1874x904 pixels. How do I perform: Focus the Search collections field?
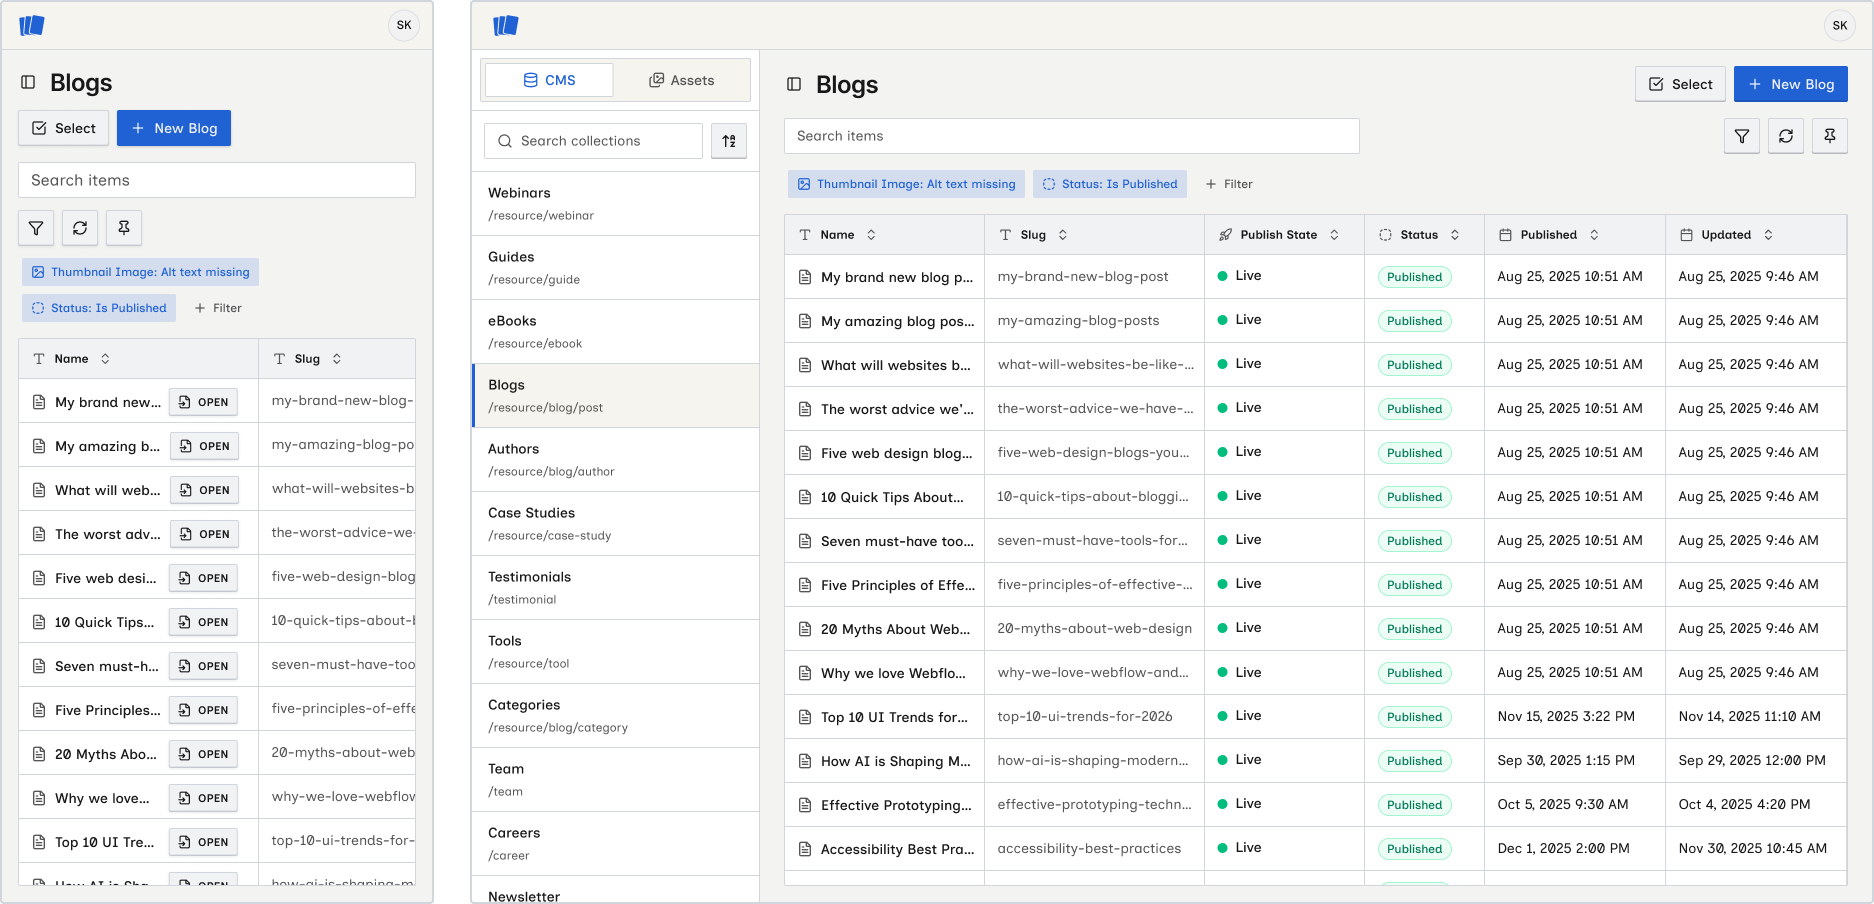coord(594,141)
